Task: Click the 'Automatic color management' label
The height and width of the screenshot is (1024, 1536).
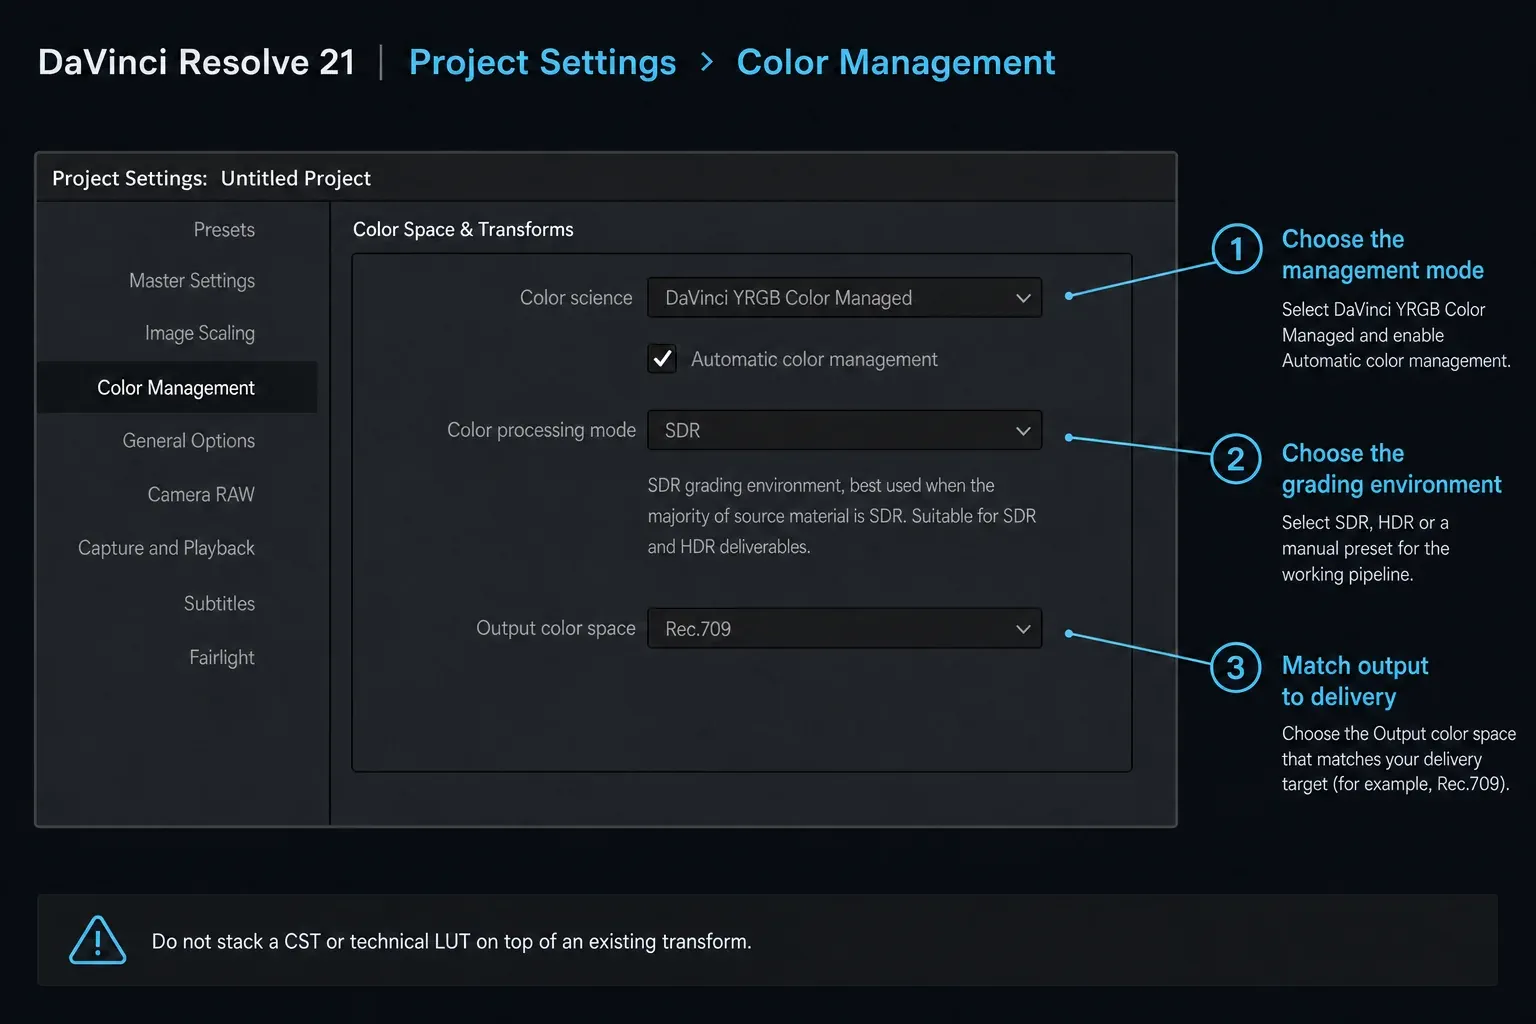Action: click(x=814, y=359)
